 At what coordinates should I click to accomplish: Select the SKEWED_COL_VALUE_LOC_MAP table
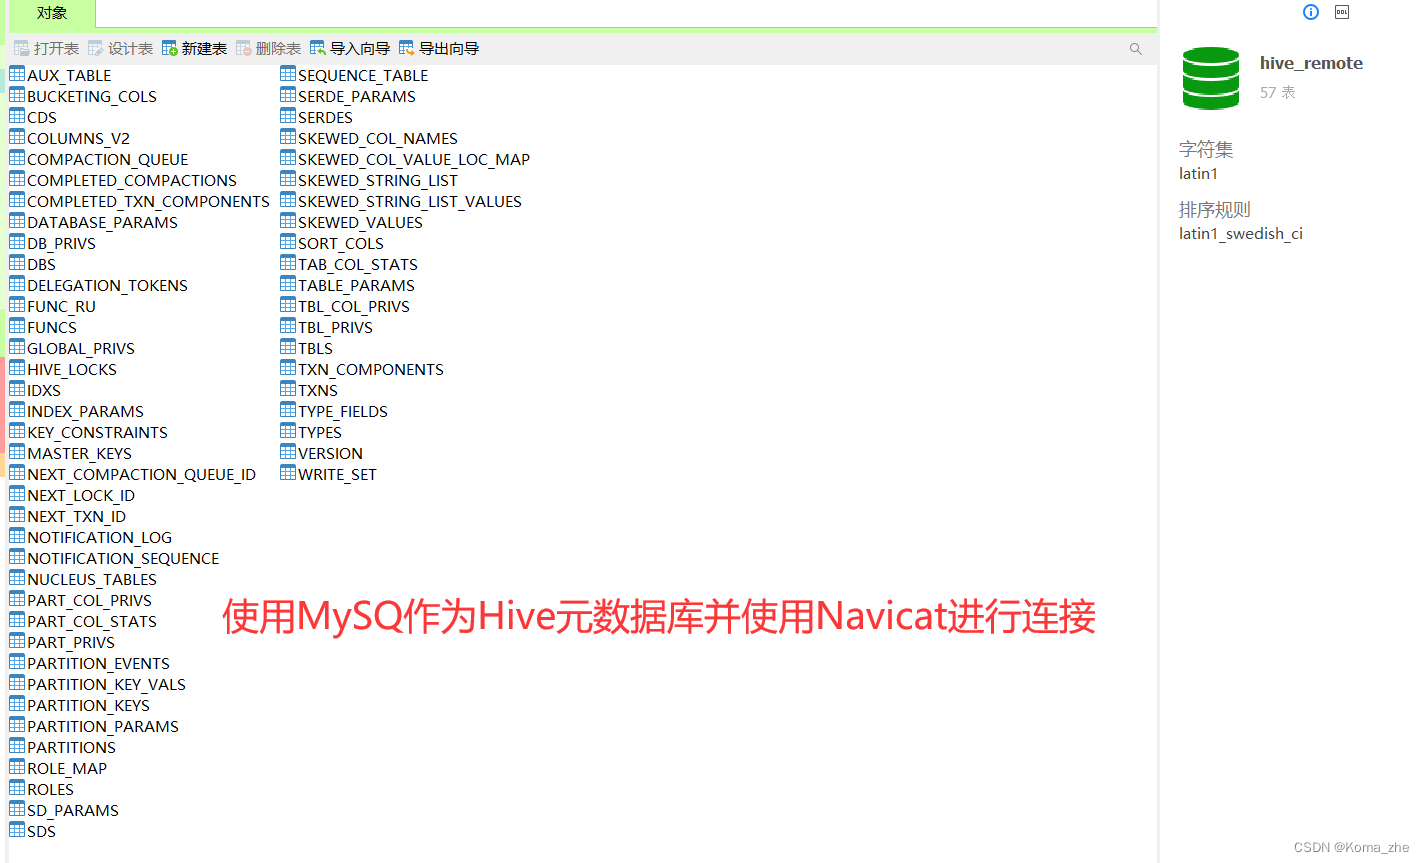pos(414,159)
